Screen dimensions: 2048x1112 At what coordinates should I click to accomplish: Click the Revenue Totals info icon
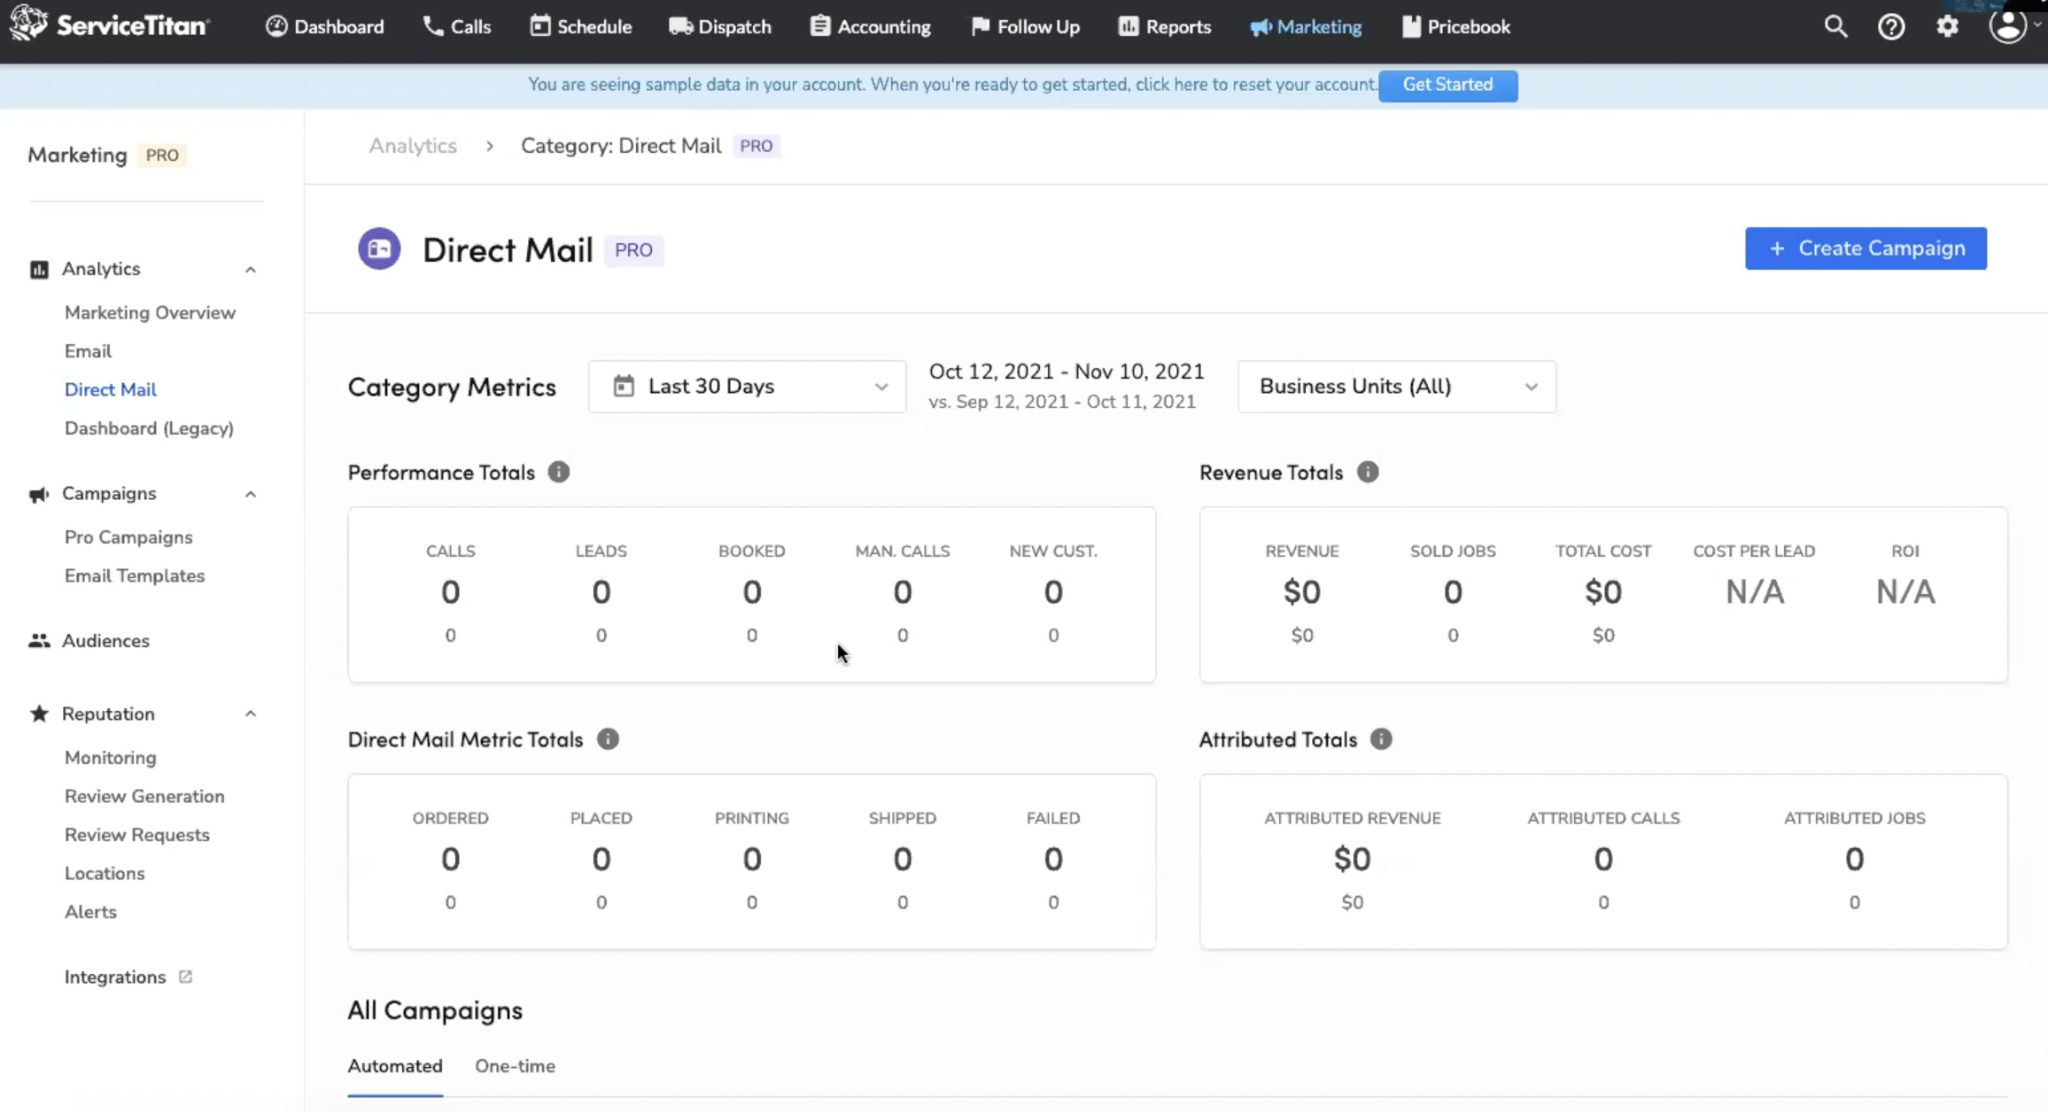pyautogui.click(x=1367, y=471)
